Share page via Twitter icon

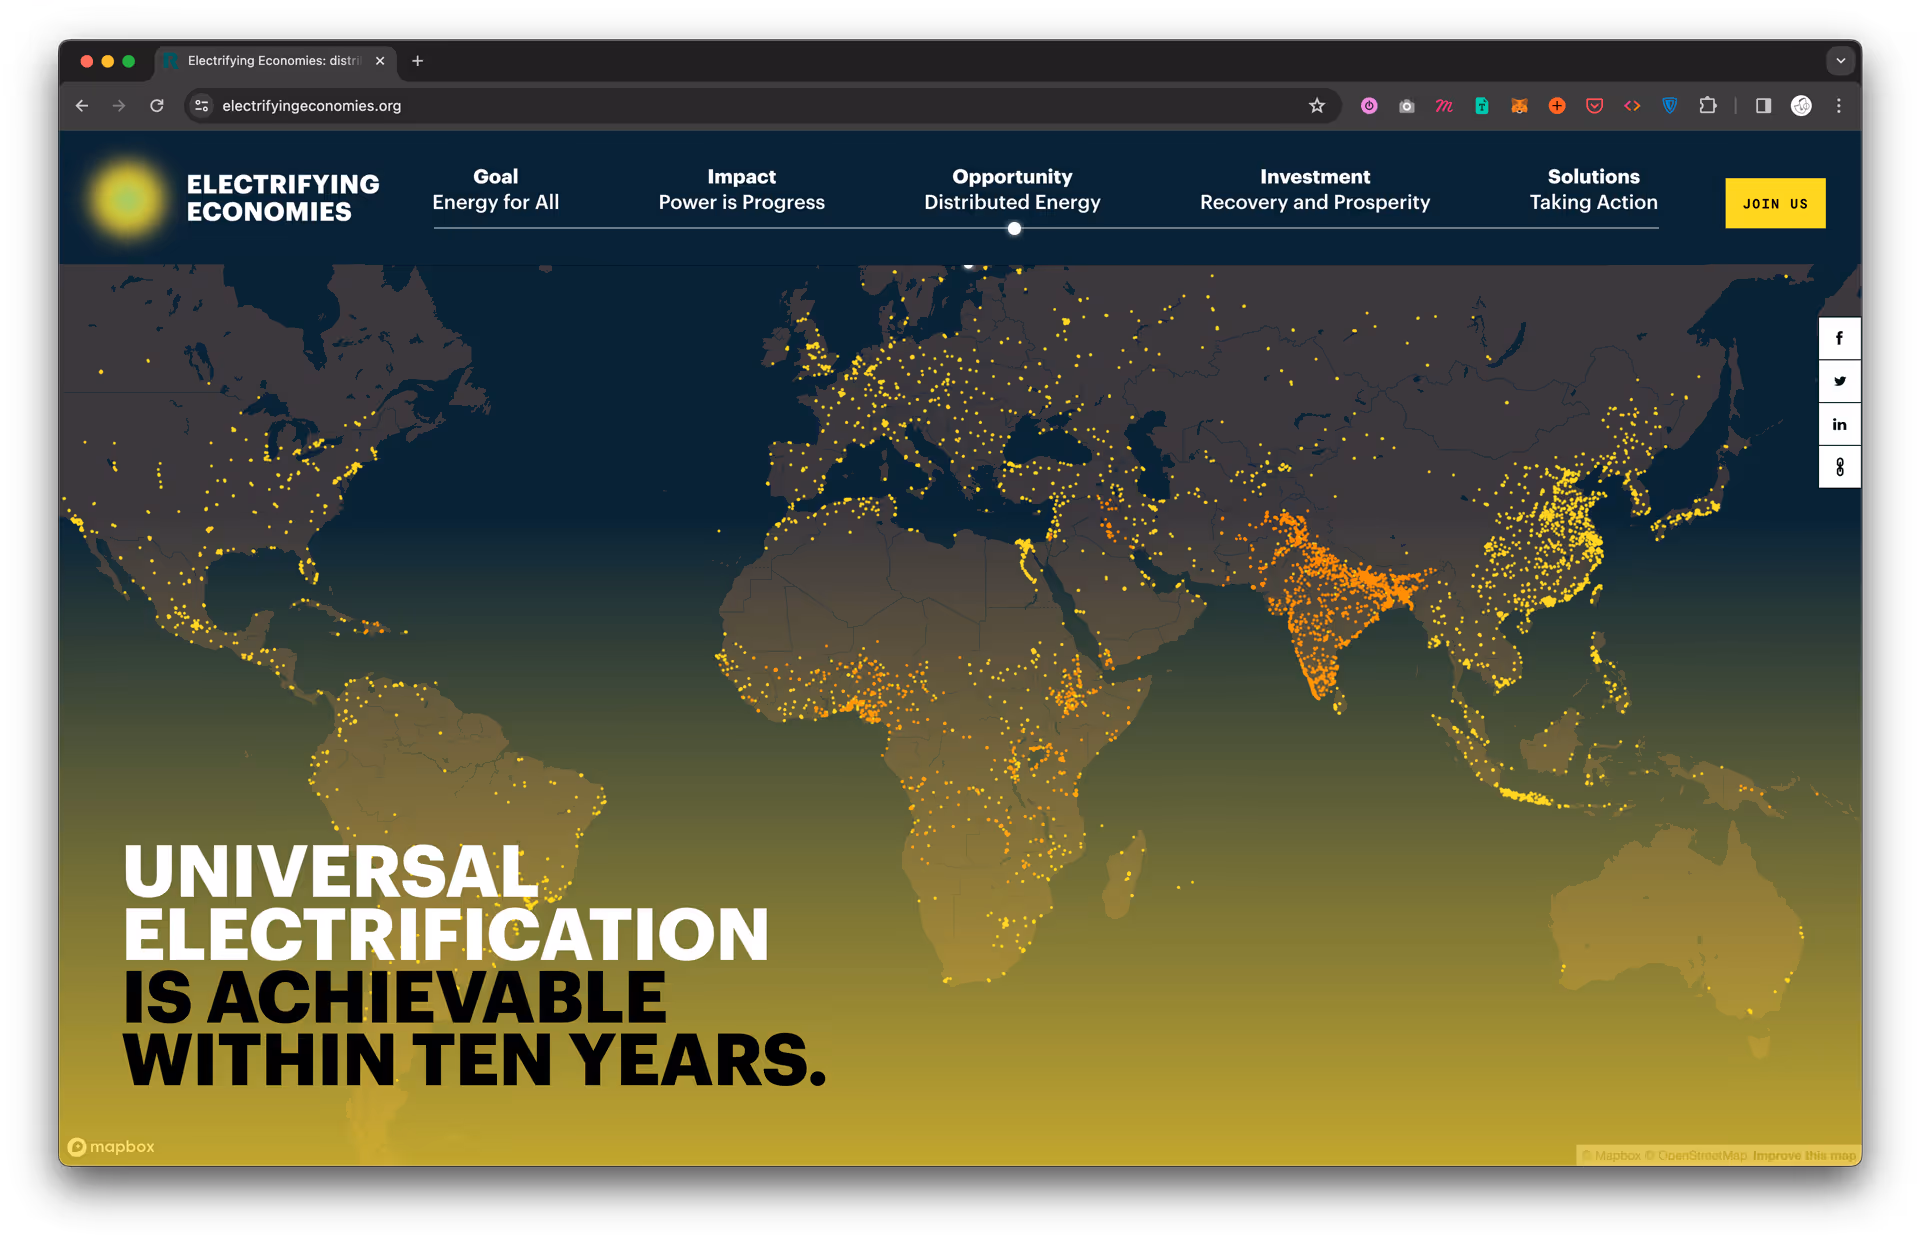1838,381
